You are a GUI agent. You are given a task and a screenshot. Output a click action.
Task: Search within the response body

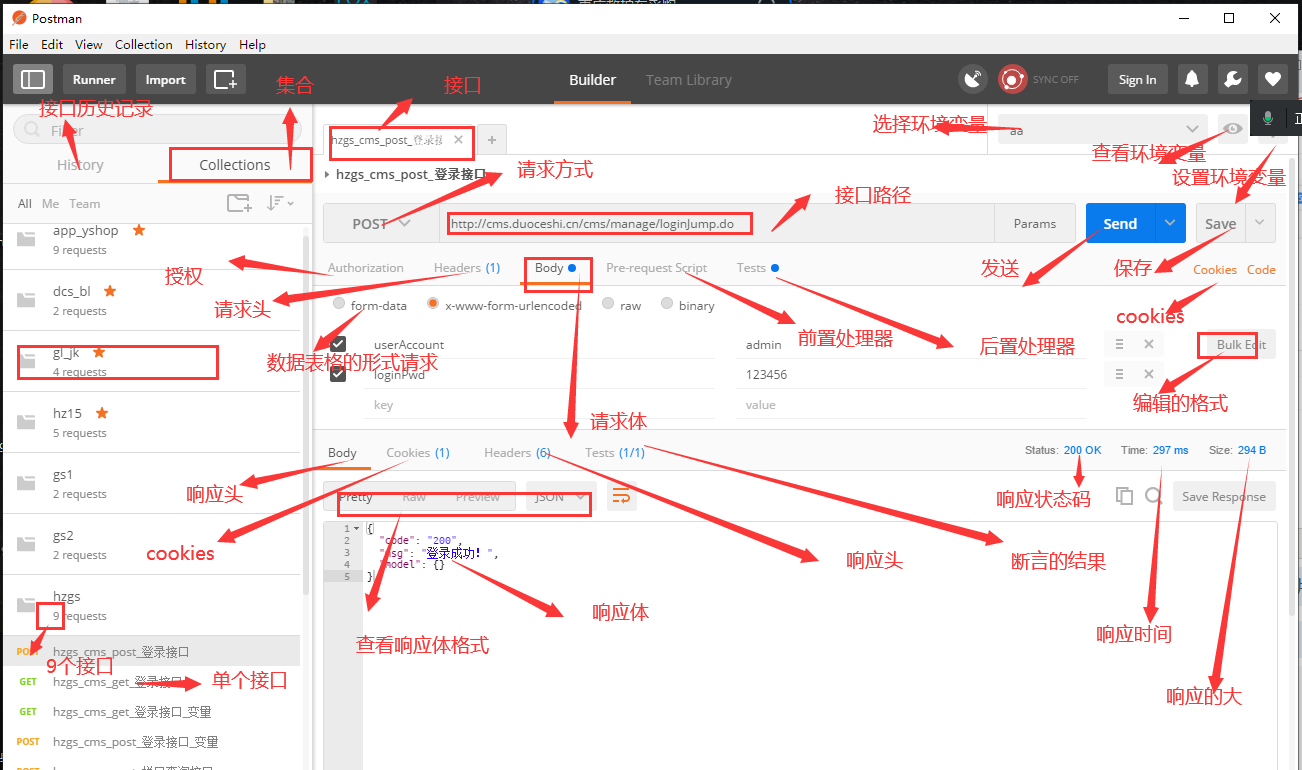(1154, 496)
